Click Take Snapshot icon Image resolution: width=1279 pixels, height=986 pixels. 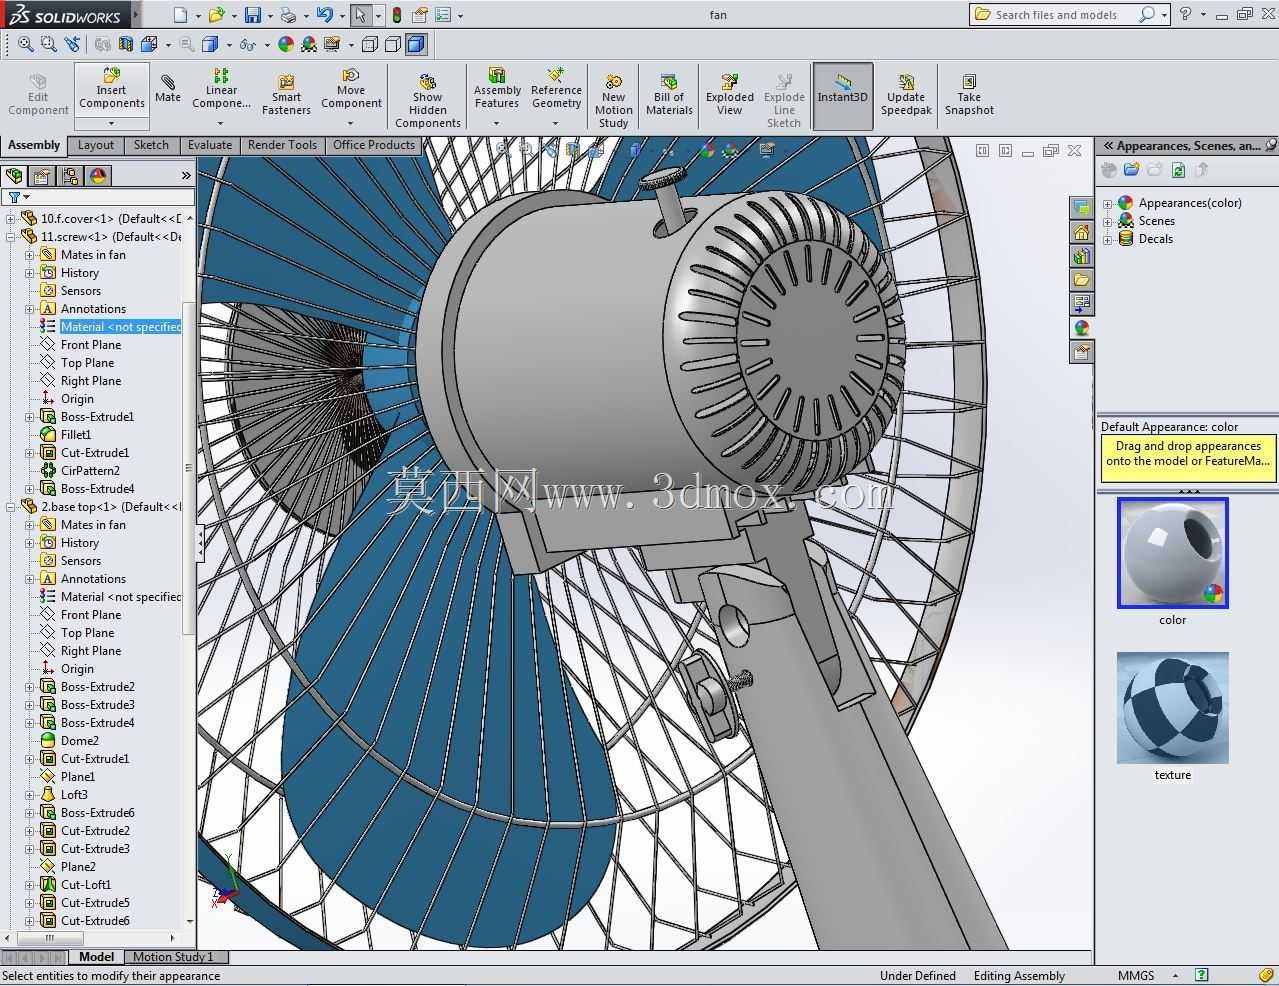(x=969, y=95)
